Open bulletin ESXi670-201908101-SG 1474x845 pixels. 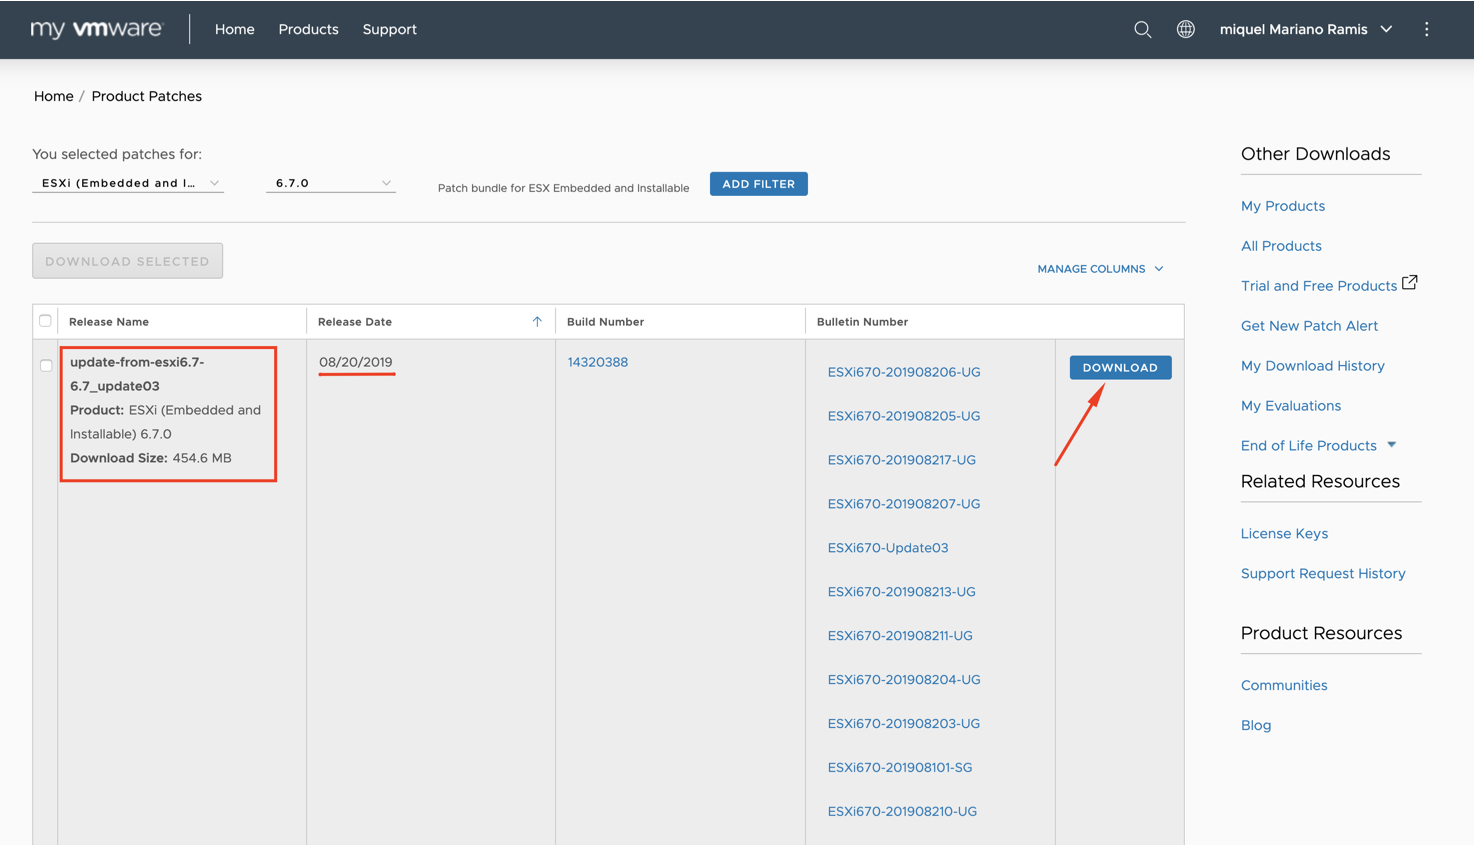tap(900, 768)
